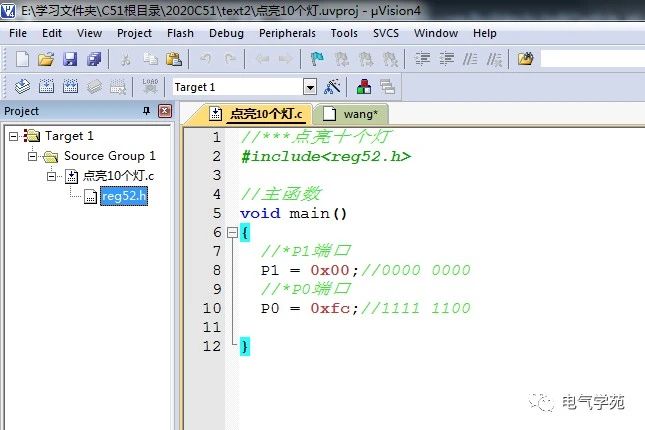The image size is (645, 430).
Task: Click the Batch Build icon
Action: coord(94,87)
